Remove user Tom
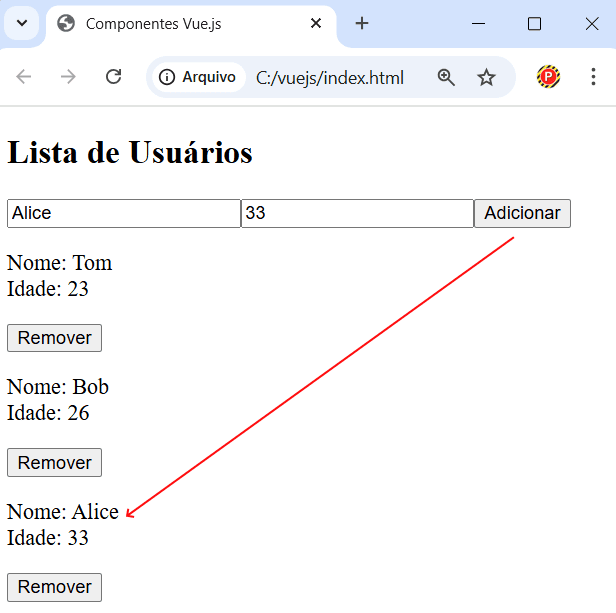 coord(55,338)
